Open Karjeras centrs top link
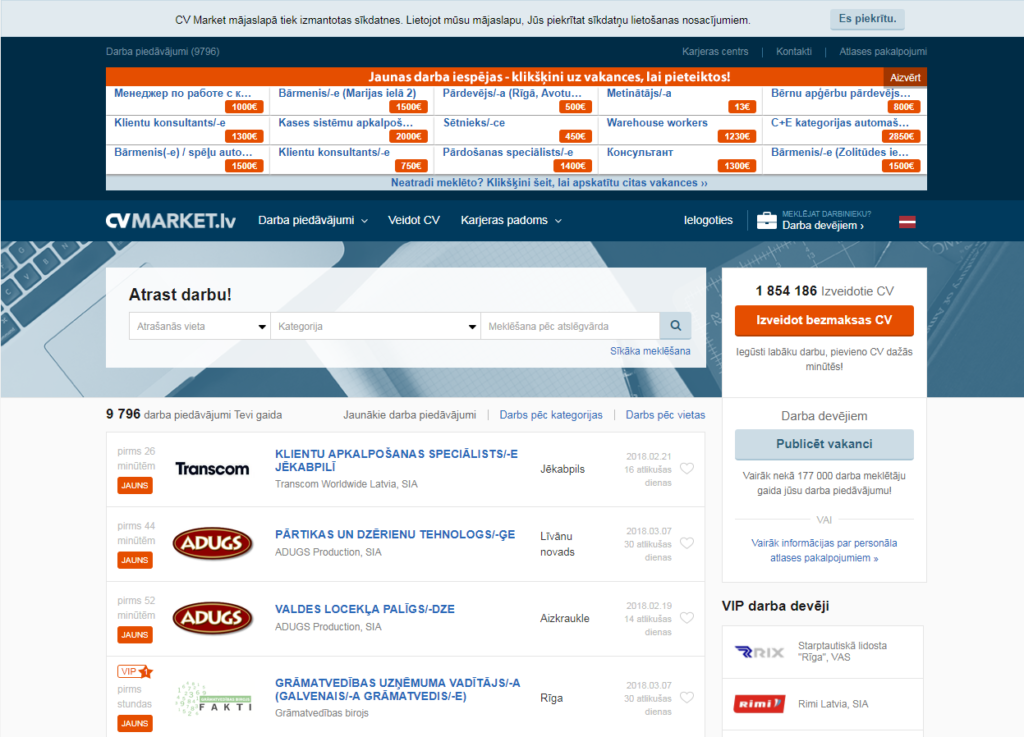1024x737 pixels. click(x=715, y=52)
